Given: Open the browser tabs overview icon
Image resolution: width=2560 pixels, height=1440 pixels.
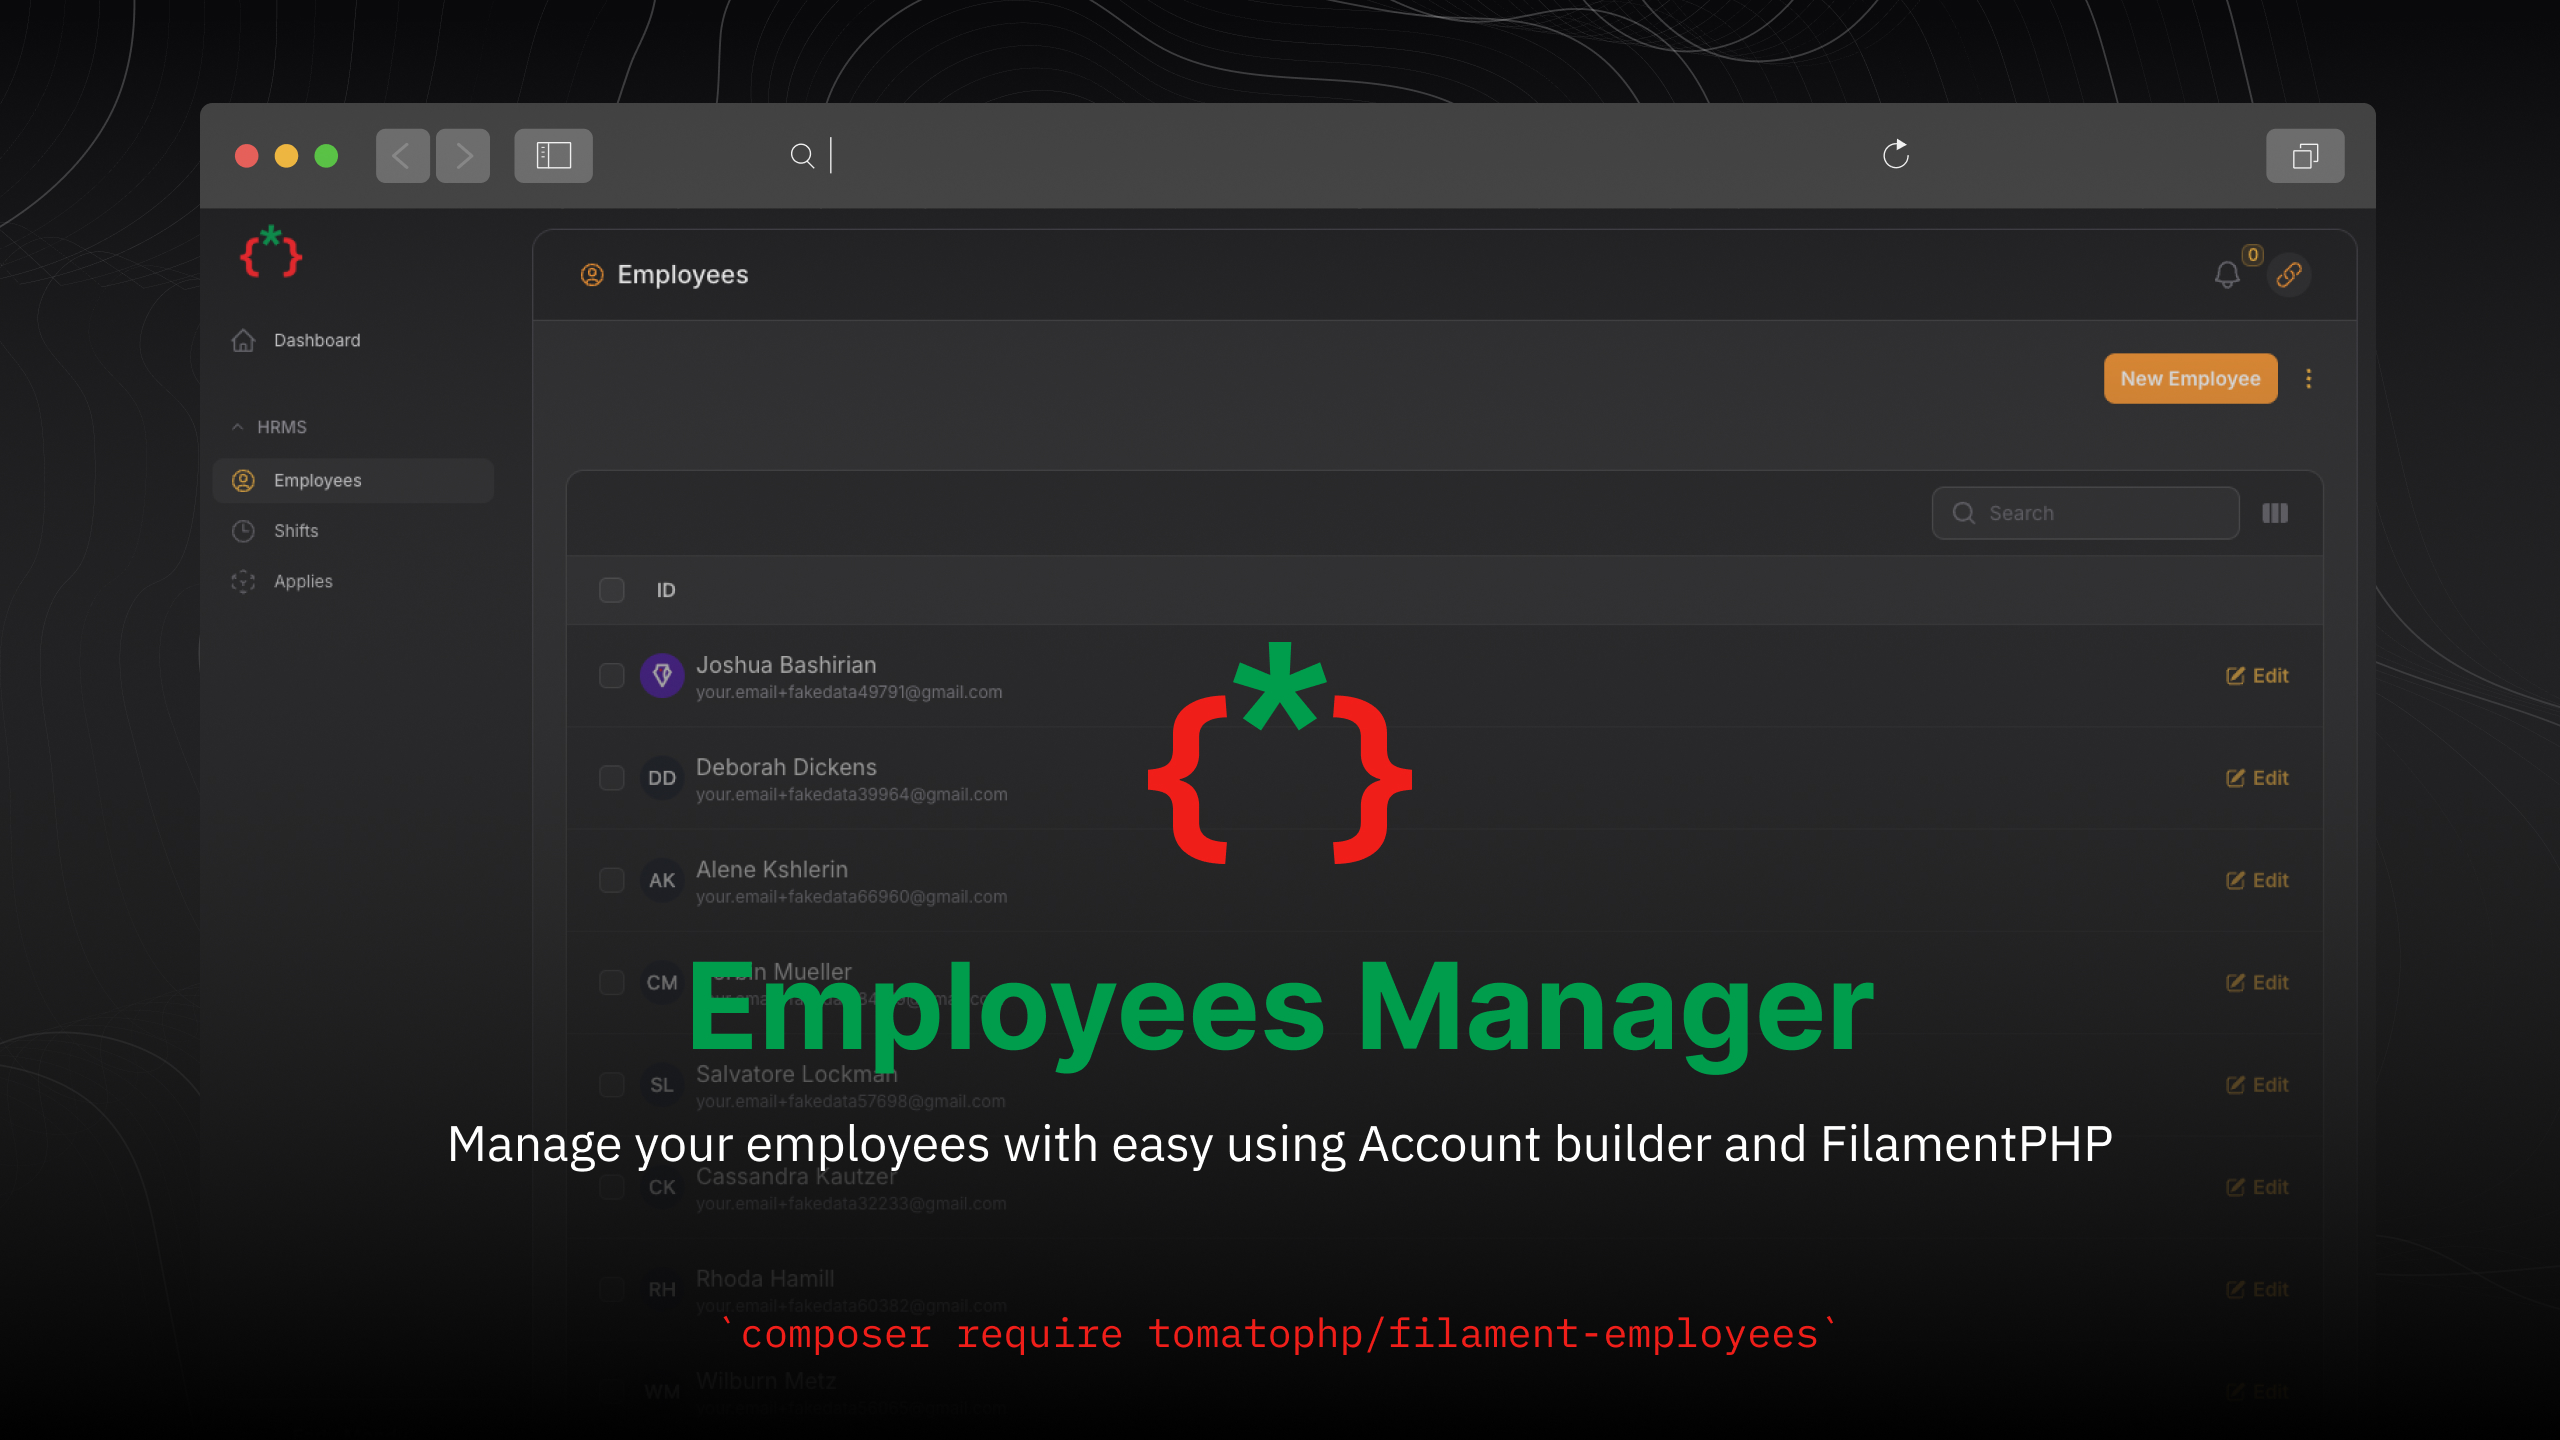Looking at the screenshot, I should click(x=2304, y=155).
